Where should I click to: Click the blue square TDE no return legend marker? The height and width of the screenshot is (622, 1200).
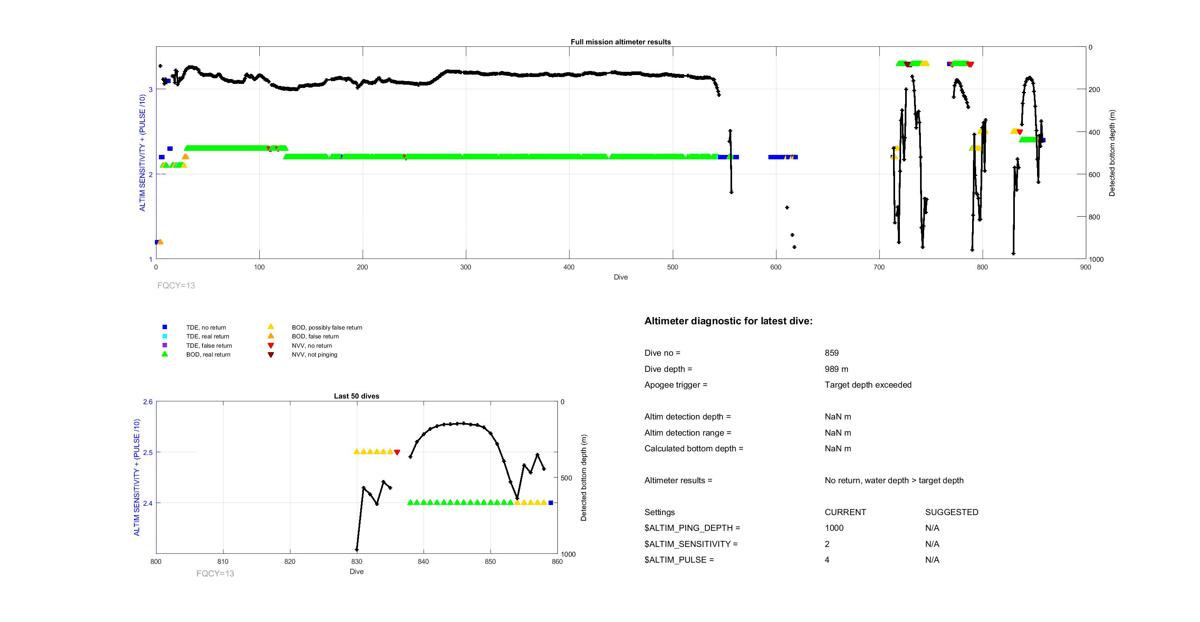(164, 327)
